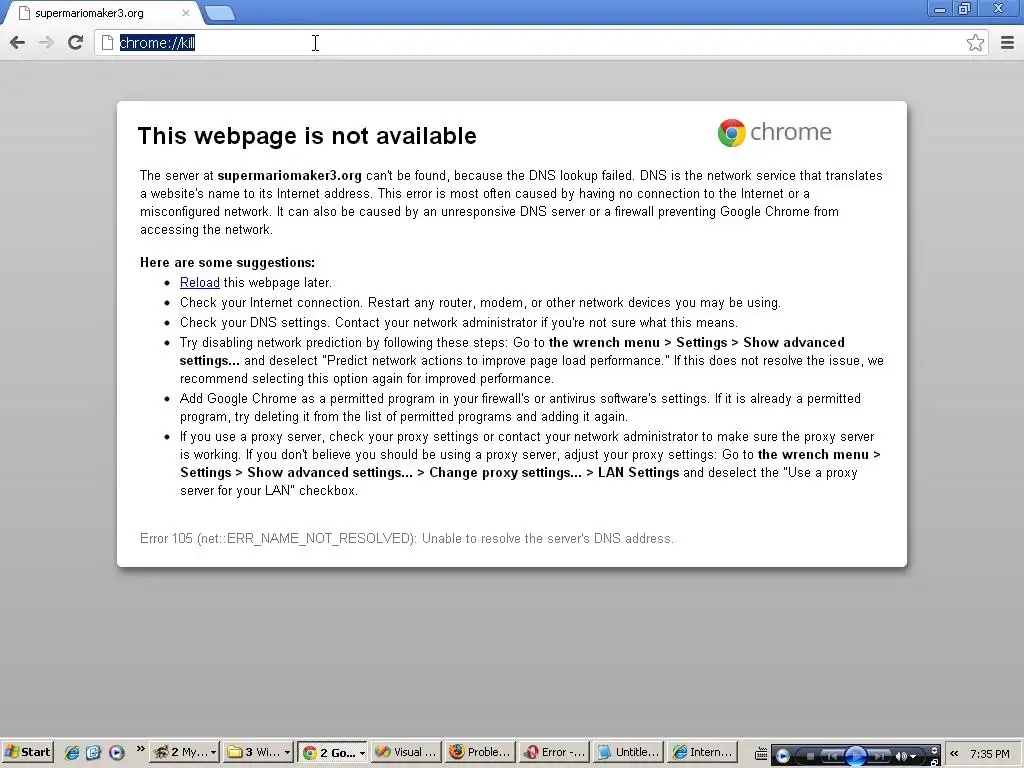Screen dimensions: 1024x768
Task: Close the supermariomaker3.org tab
Action: [x=185, y=12]
